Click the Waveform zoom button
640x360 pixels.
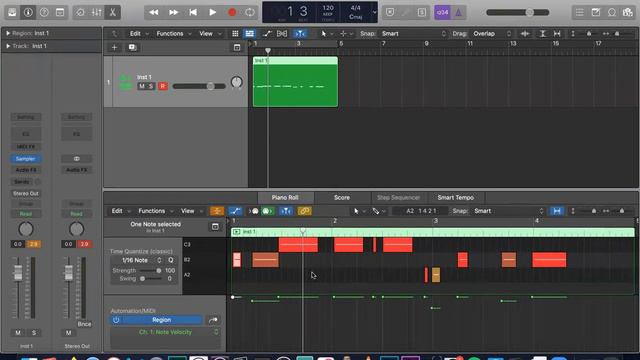525,33
